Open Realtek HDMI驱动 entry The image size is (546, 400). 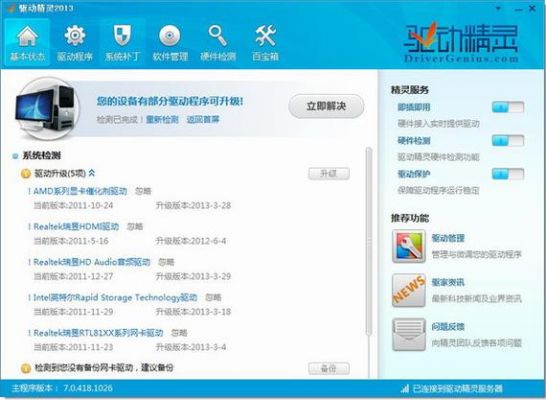(76, 227)
